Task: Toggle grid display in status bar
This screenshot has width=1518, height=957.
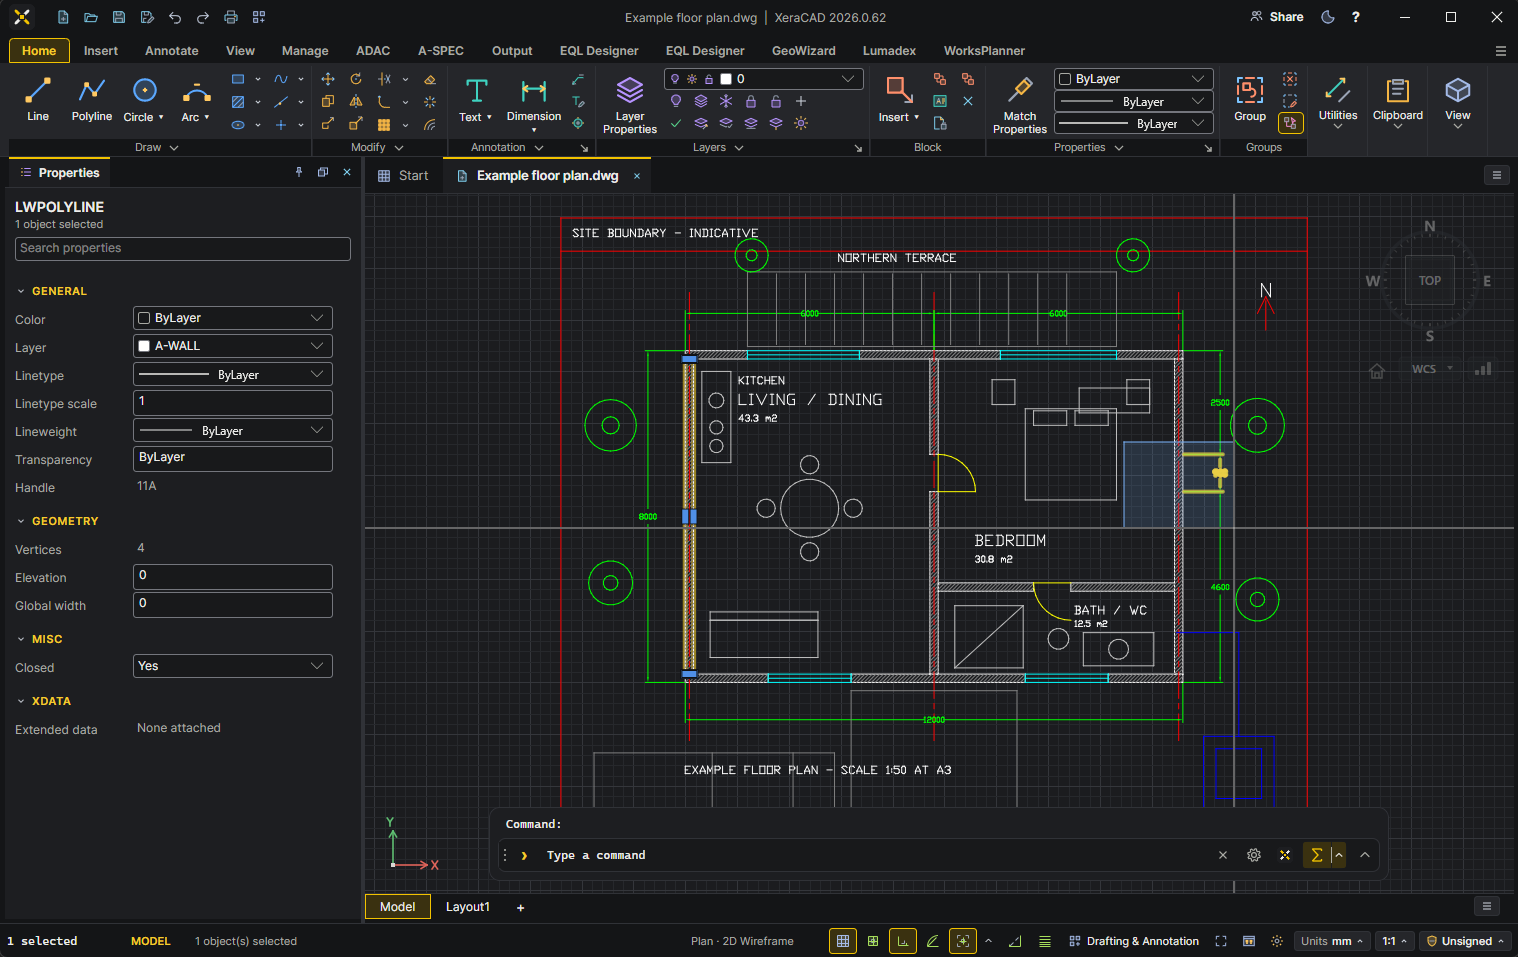Action: (843, 941)
